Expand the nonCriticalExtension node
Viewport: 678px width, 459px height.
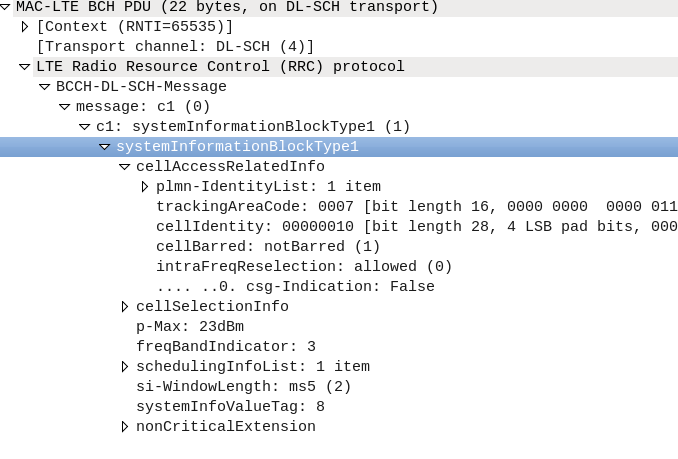125,427
